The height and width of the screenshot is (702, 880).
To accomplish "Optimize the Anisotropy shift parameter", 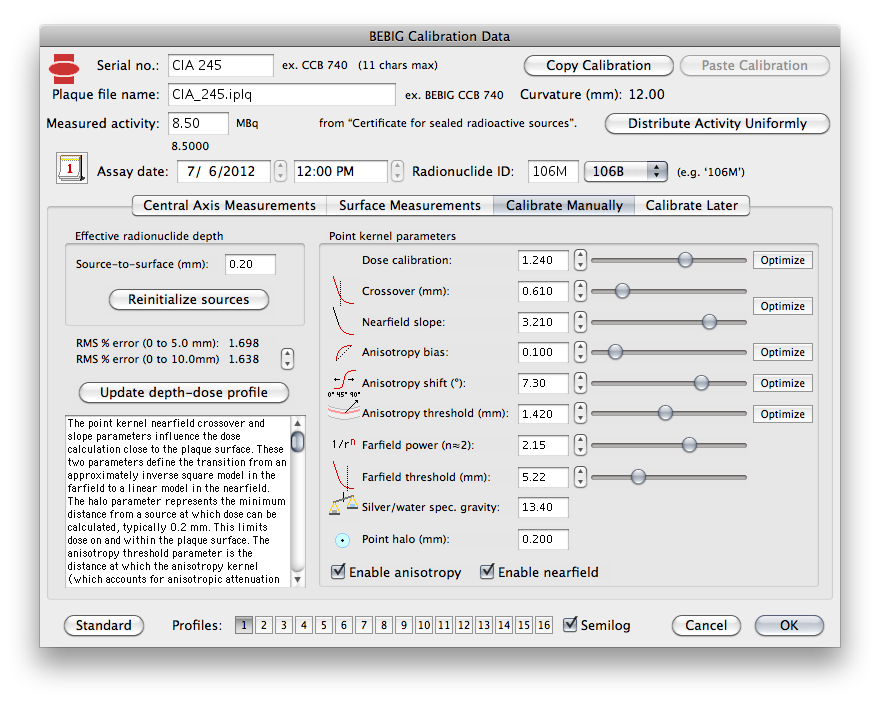I will [x=782, y=383].
